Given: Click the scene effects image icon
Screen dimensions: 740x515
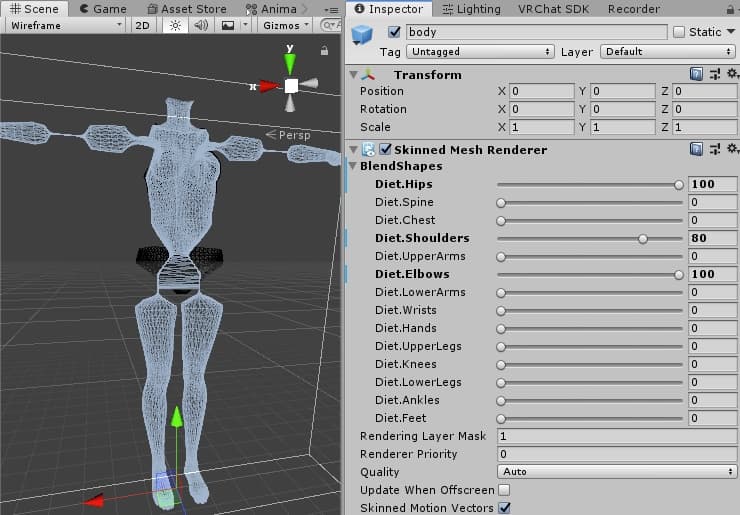Looking at the screenshot, I should (228, 25).
